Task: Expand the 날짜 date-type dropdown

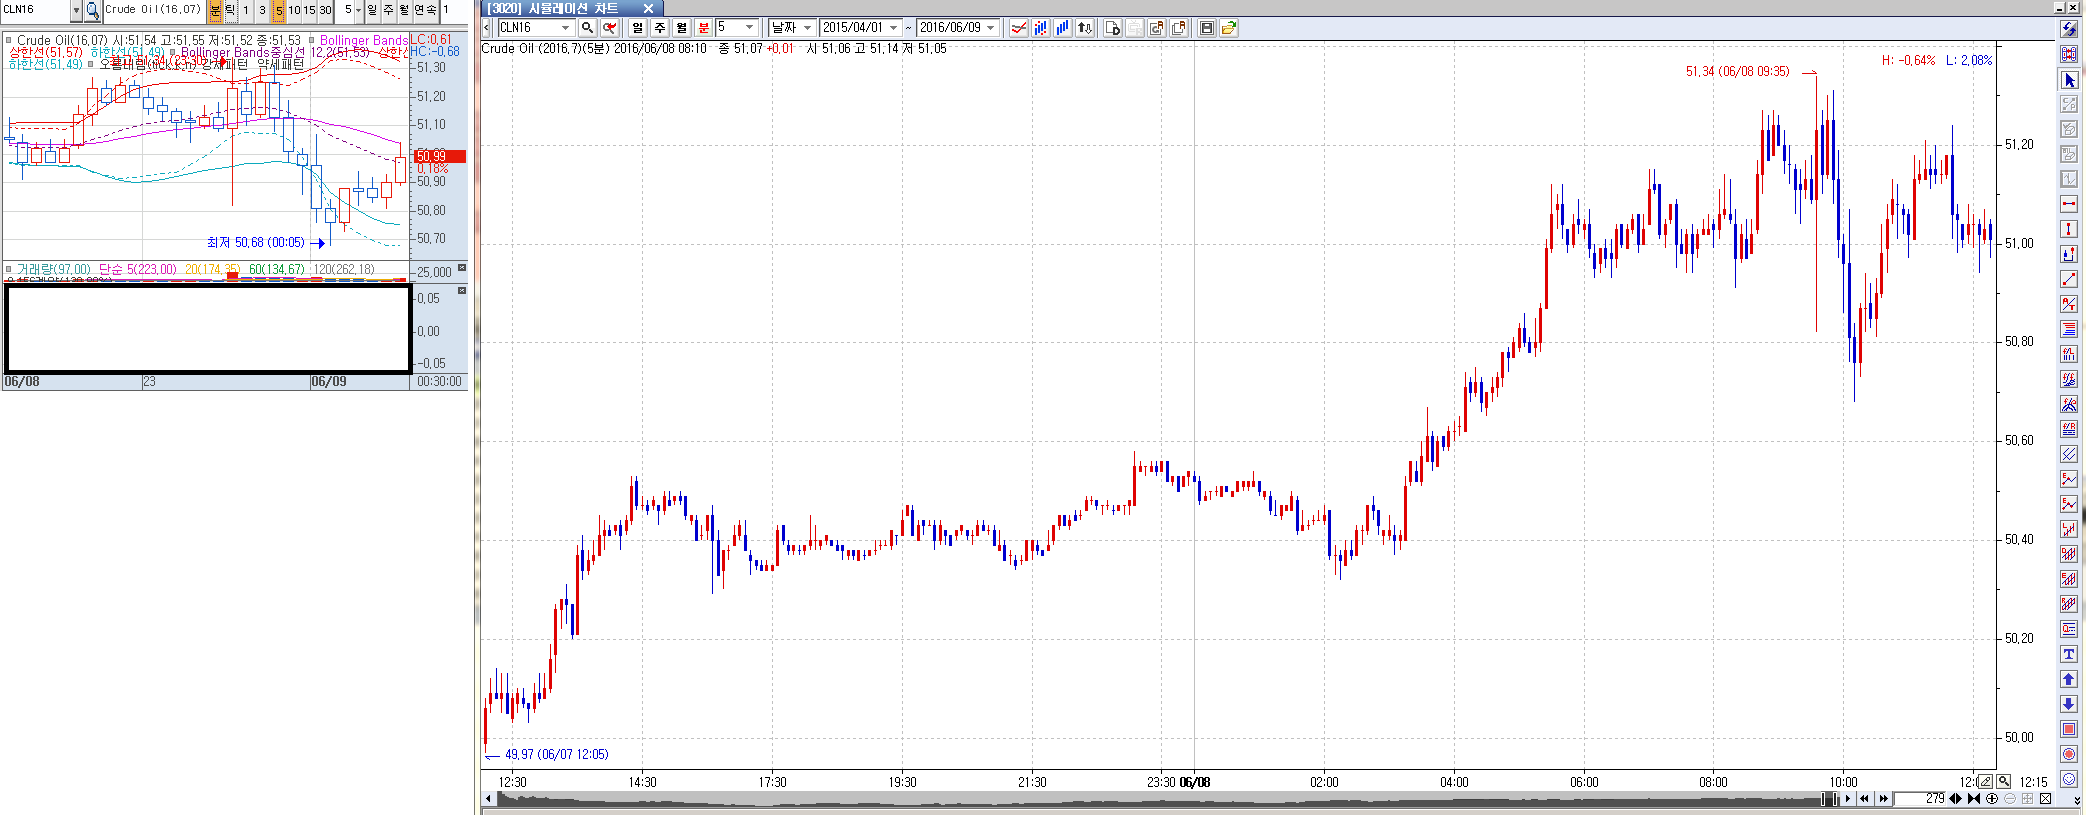Action: 807,28
